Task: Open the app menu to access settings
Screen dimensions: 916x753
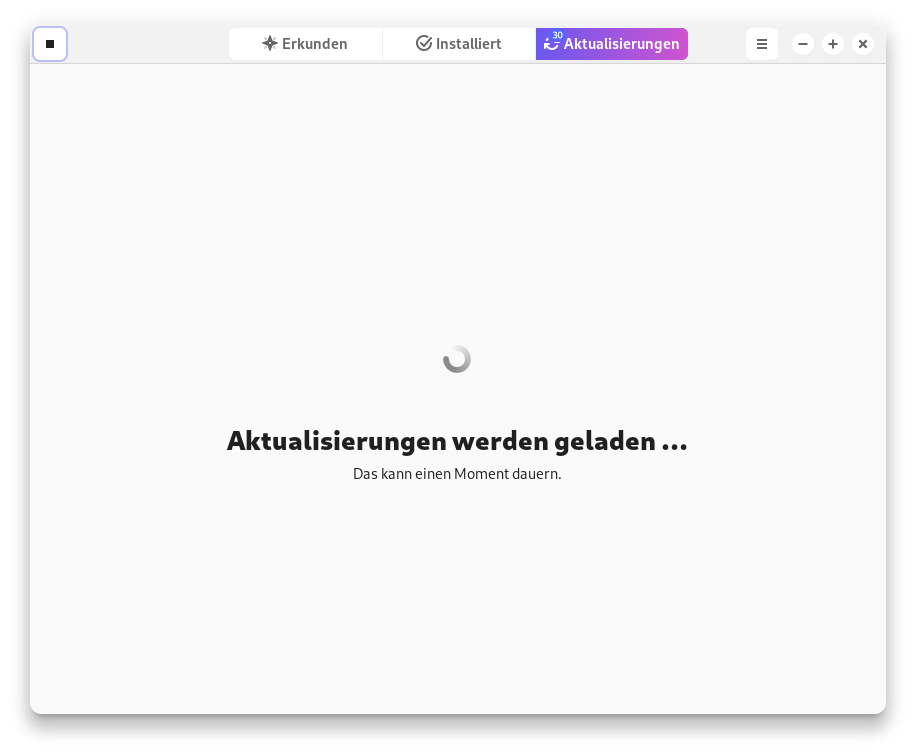Action: click(762, 44)
